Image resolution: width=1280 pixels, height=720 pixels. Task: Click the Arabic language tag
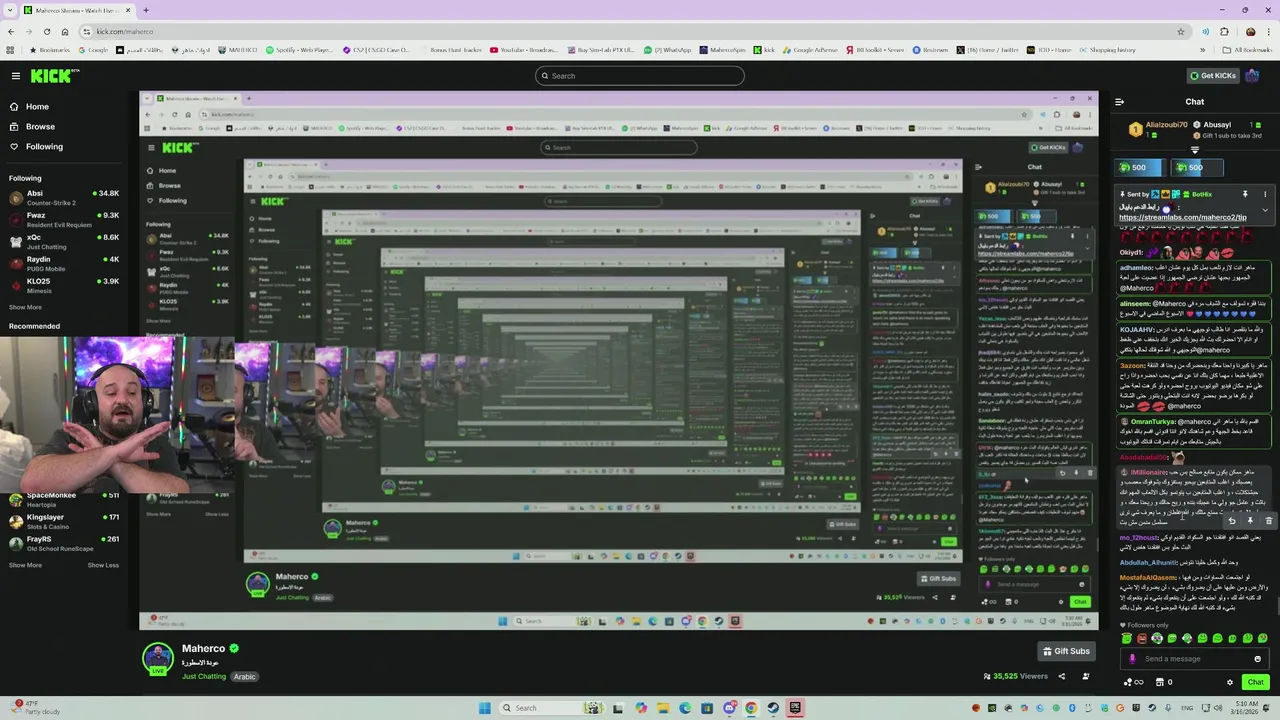[245, 676]
